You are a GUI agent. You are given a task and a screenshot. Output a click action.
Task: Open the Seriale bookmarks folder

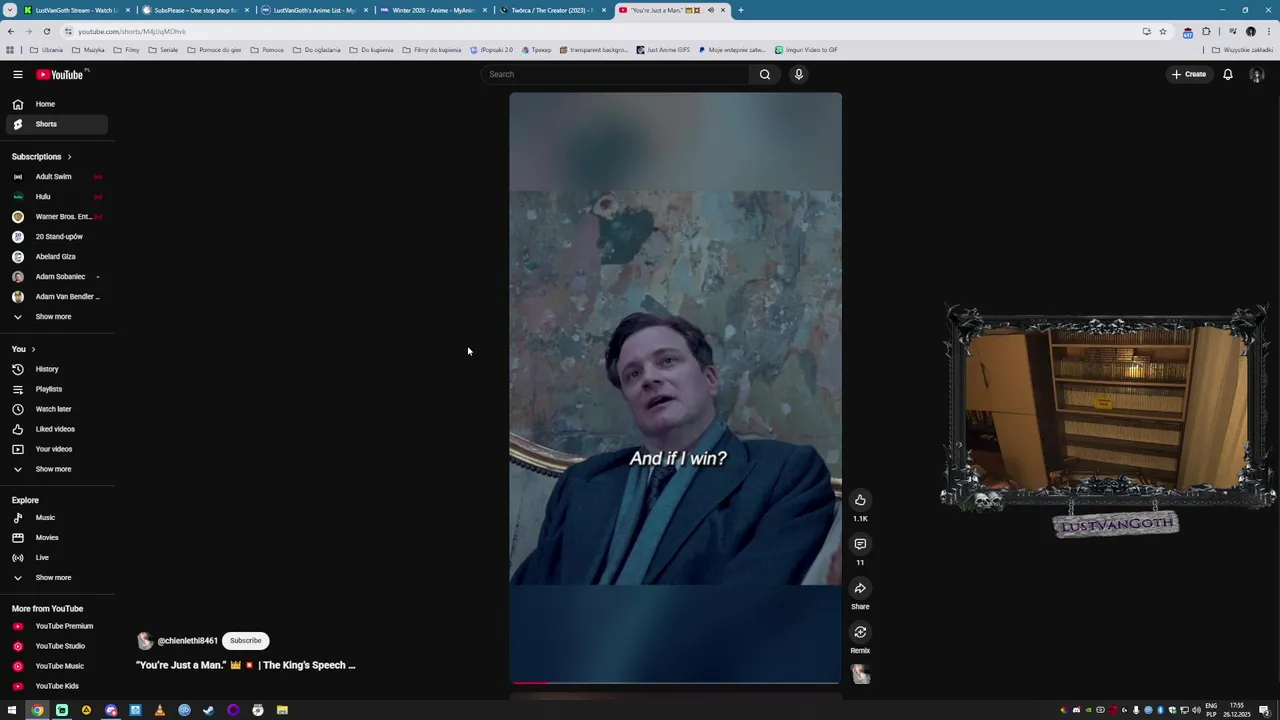164,50
